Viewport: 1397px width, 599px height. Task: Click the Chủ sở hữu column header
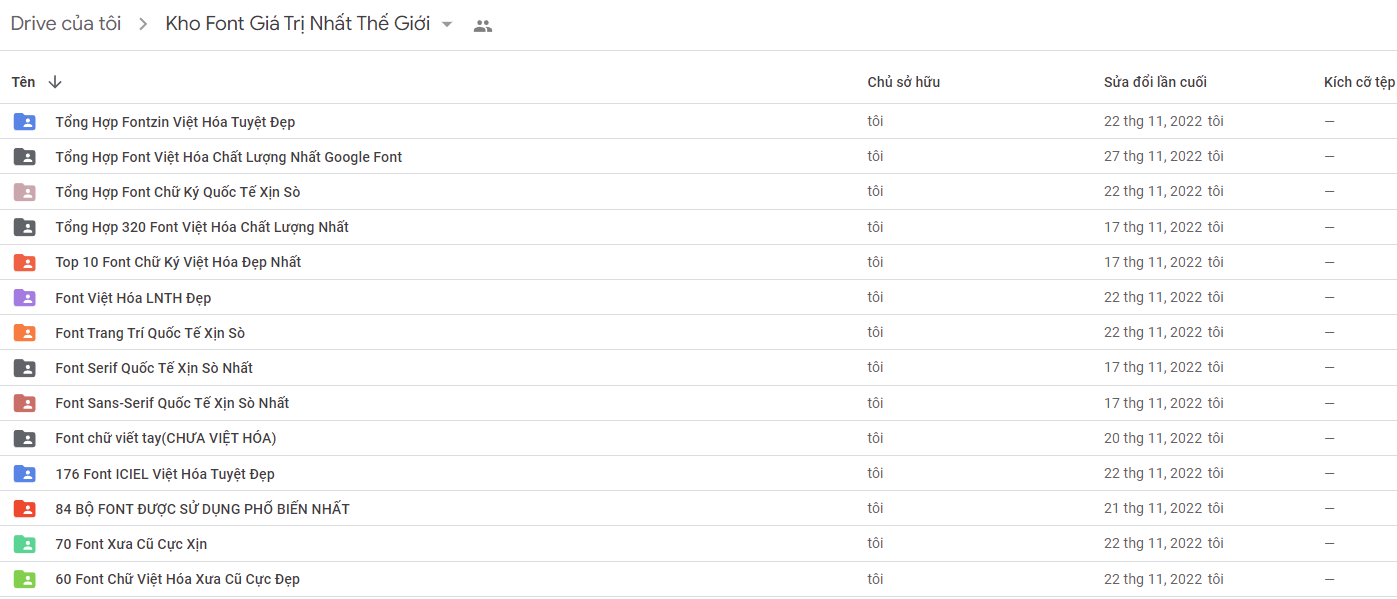(904, 82)
